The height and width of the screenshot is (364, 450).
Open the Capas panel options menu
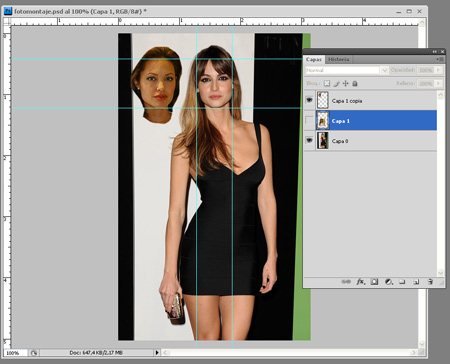[440, 59]
